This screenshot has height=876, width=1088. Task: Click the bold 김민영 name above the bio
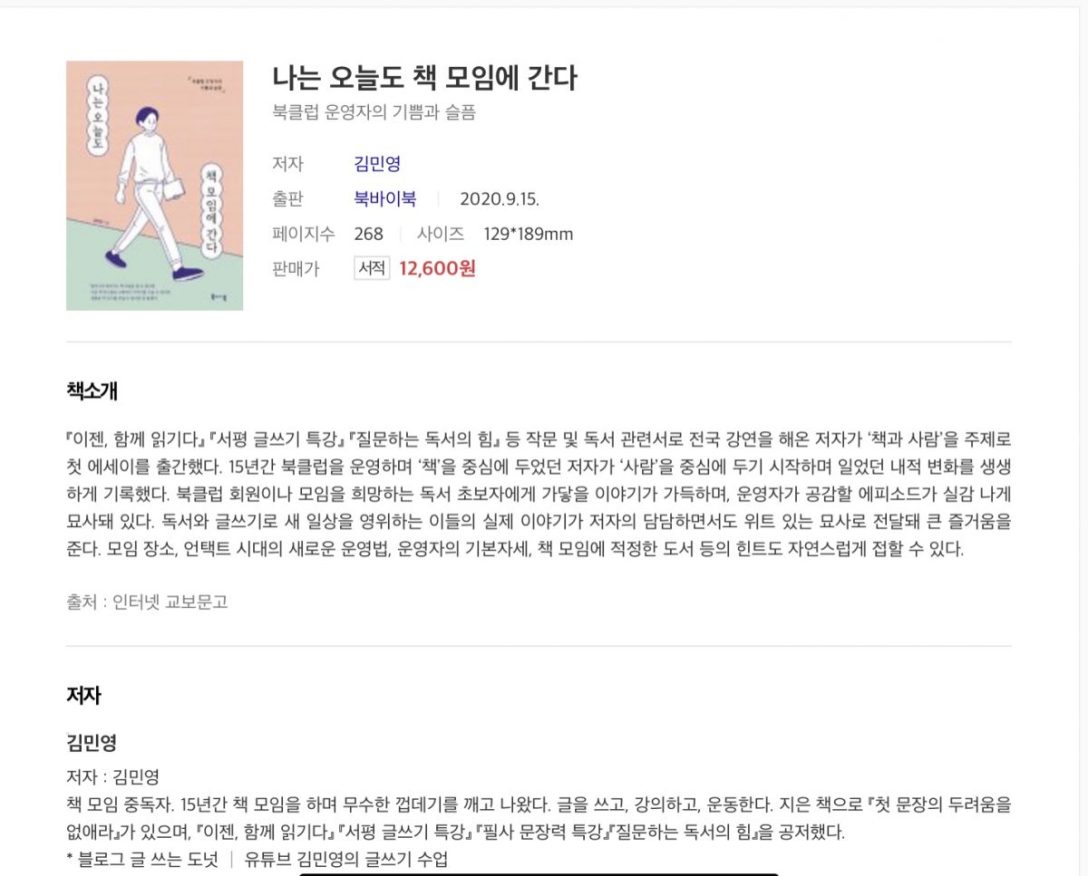coord(92,743)
